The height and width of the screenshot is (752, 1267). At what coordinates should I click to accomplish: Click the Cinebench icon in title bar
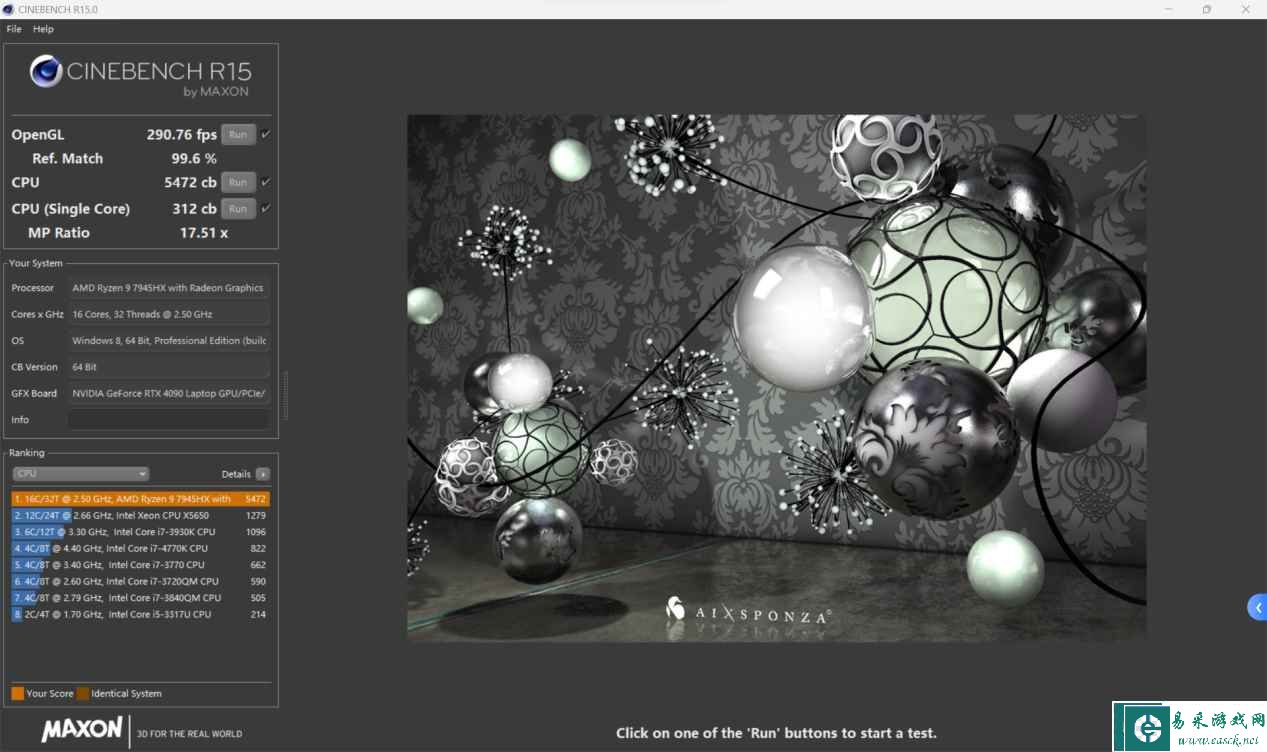tap(9, 9)
